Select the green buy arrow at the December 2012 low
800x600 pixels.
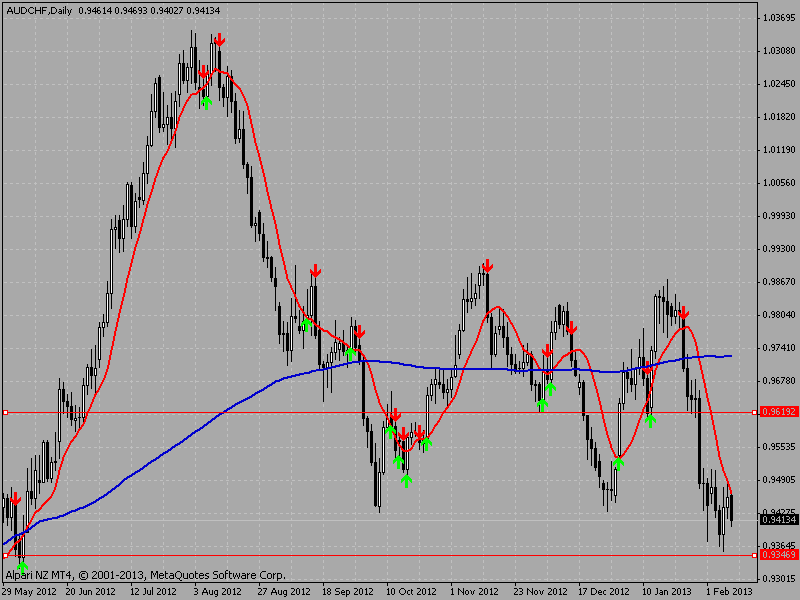tap(618, 463)
